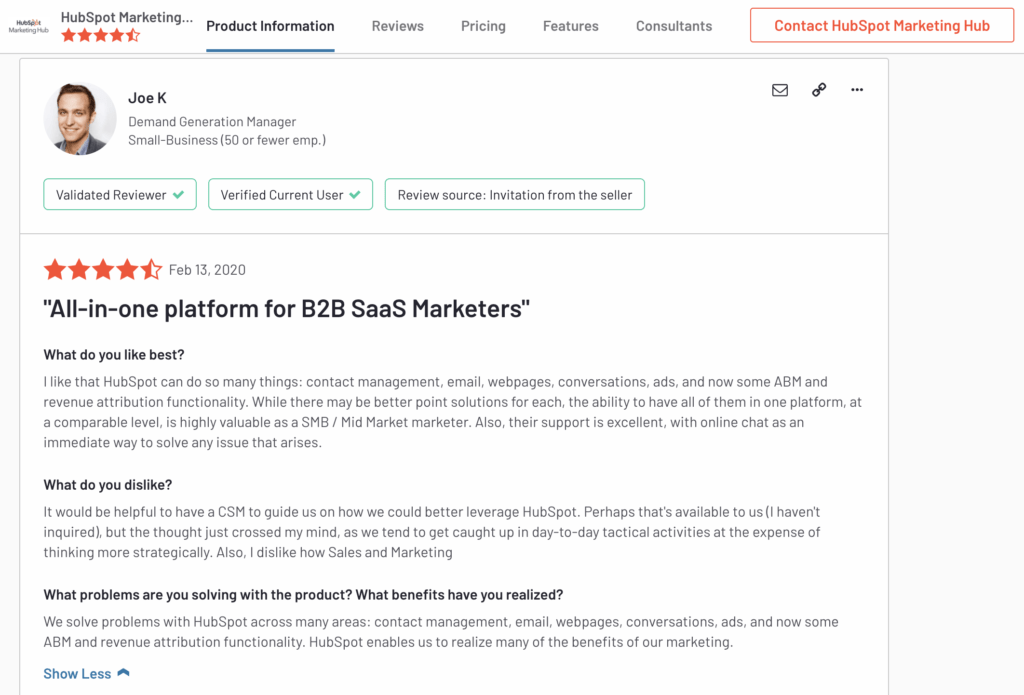The height and width of the screenshot is (695, 1024).
Task: Click Contact HubSpot Marketing Hub button
Action: click(882, 25)
